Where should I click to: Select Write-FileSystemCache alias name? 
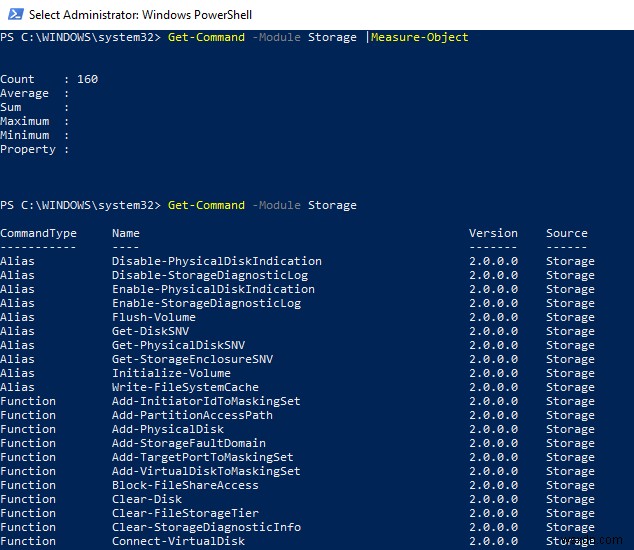(185, 387)
